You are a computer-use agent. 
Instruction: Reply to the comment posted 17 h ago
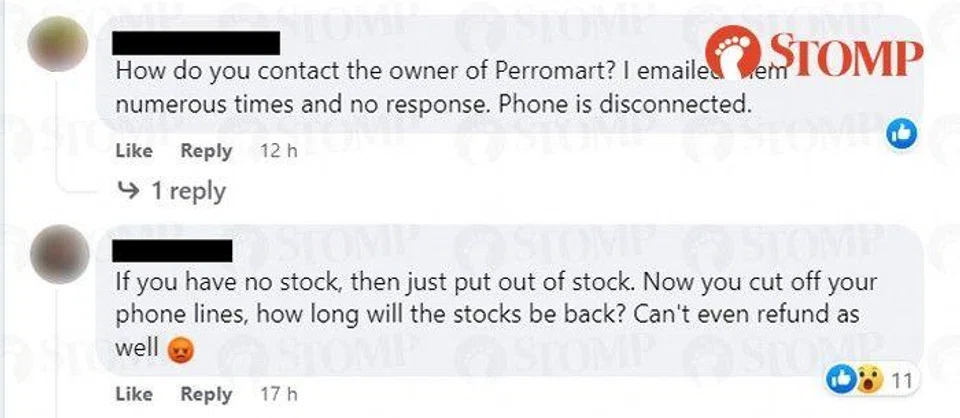coord(206,393)
